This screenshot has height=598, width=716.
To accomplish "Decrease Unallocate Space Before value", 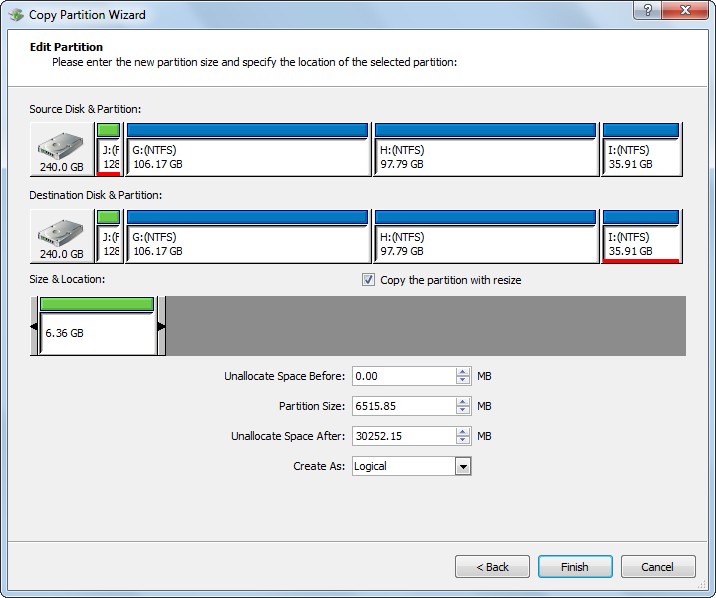I will (x=463, y=380).
